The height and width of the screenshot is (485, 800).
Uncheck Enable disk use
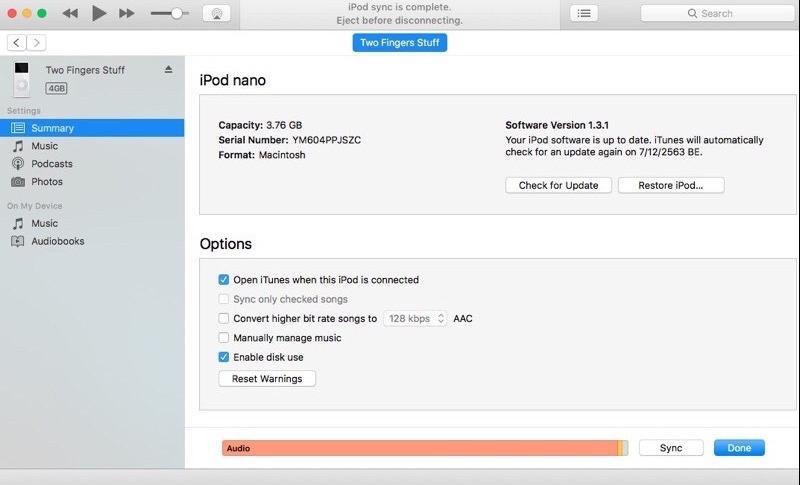[x=223, y=357]
